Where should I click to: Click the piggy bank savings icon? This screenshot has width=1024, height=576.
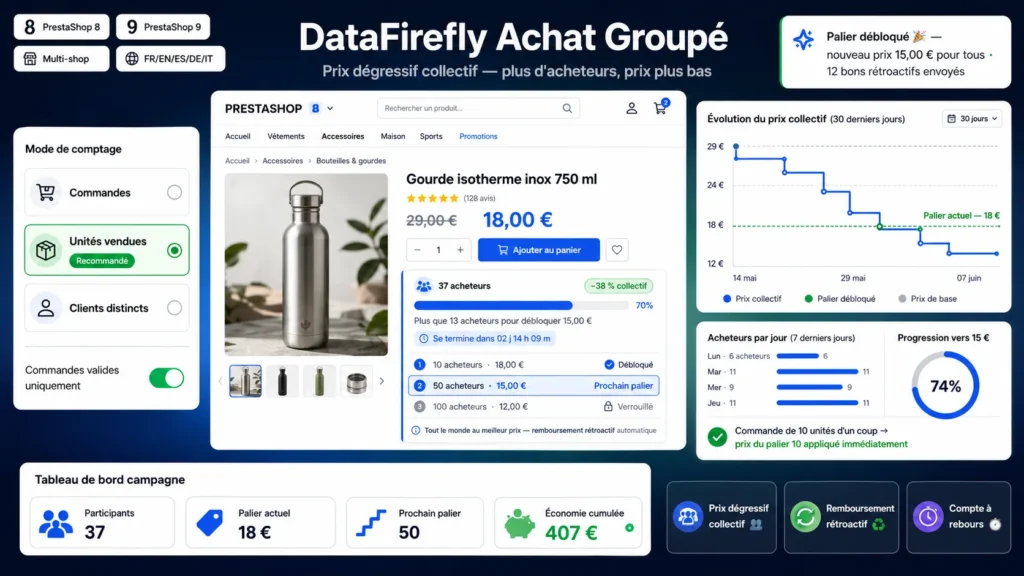coord(520,523)
